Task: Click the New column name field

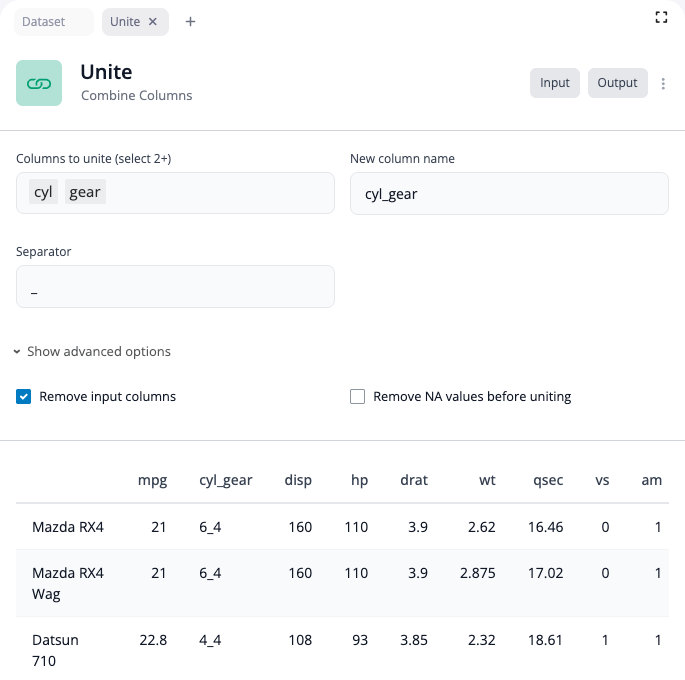Action: point(508,194)
